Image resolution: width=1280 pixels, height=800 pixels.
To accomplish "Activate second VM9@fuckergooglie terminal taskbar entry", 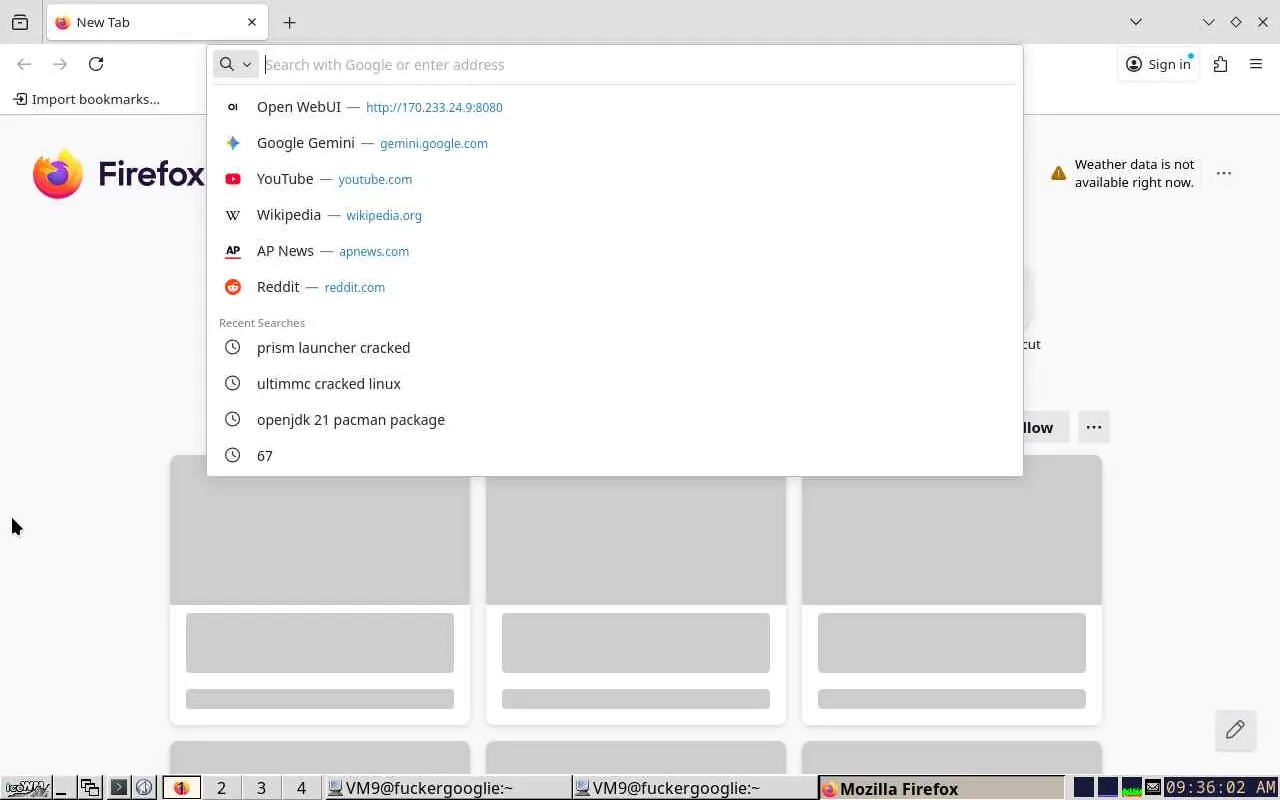I will coord(695,788).
